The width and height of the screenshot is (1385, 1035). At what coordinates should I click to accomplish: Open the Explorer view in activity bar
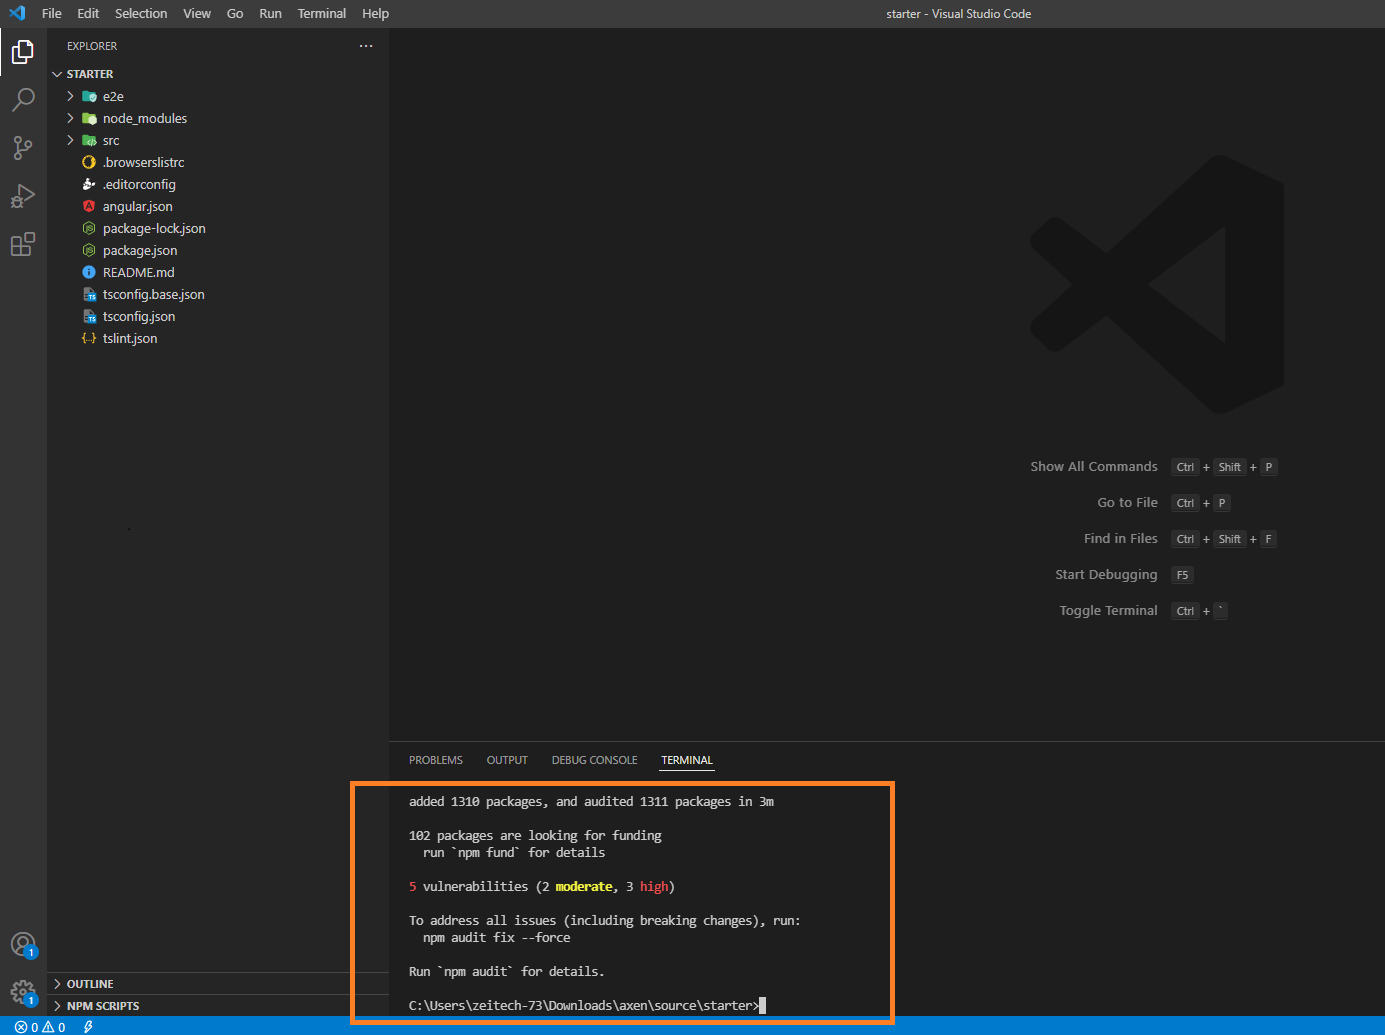click(23, 51)
